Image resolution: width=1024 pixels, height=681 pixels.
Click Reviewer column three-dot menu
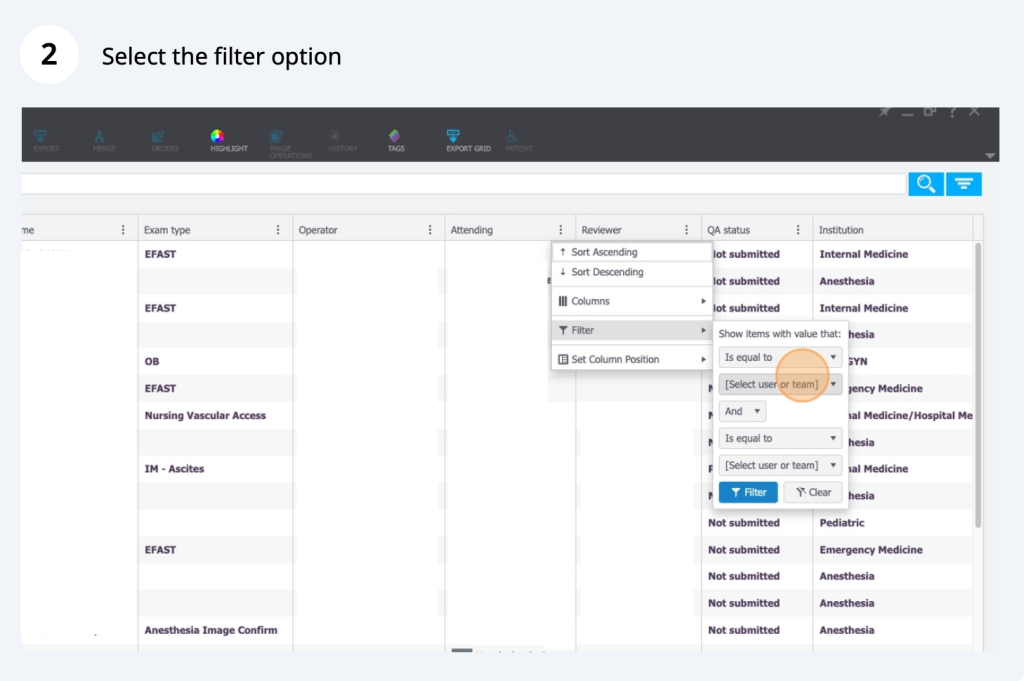click(686, 230)
